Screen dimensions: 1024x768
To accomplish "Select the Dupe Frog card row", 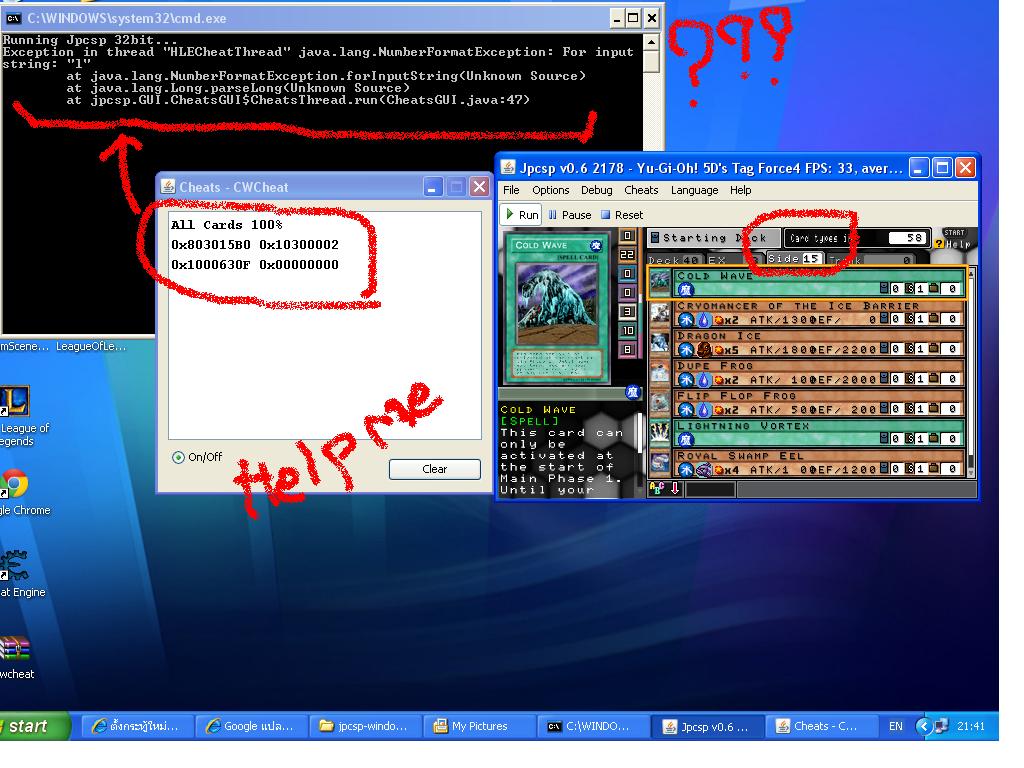I will (x=807, y=373).
